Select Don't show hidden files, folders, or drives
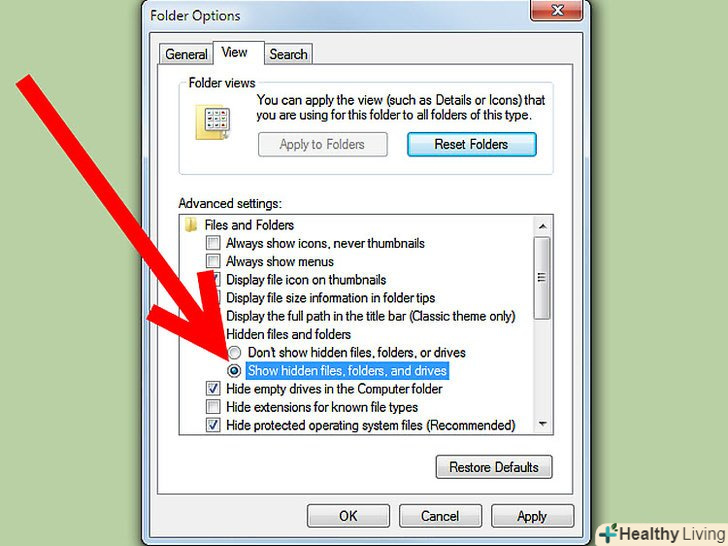The height and width of the screenshot is (546, 728). click(234, 353)
